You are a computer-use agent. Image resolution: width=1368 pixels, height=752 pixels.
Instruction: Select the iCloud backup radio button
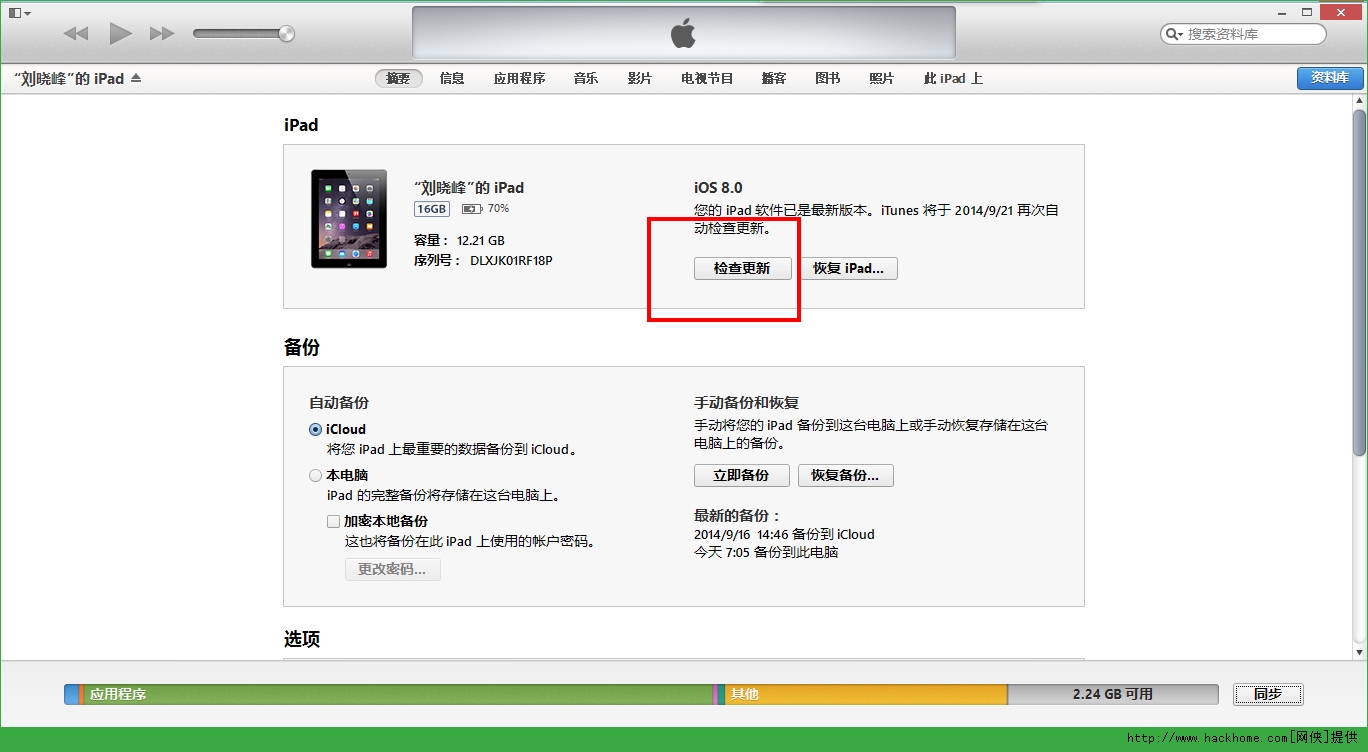316,430
